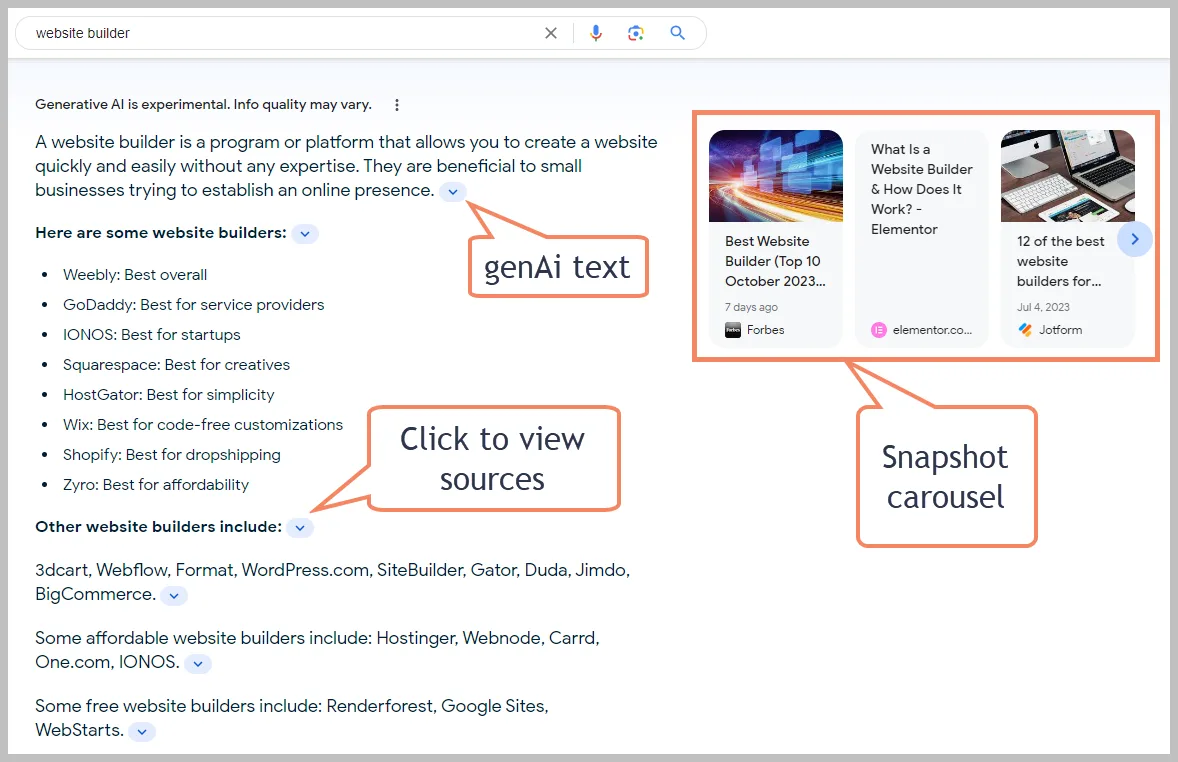Expand sources next to 'Here are some website builders'
Image resolution: width=1178 pixels, height=762 pixels.
pyautogui.click(x=305, y=234)
